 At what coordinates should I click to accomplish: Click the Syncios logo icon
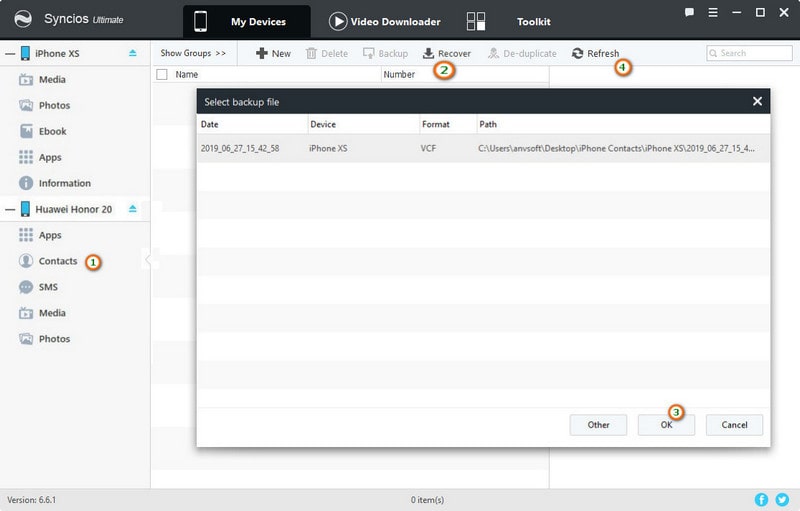click(22, 19)
